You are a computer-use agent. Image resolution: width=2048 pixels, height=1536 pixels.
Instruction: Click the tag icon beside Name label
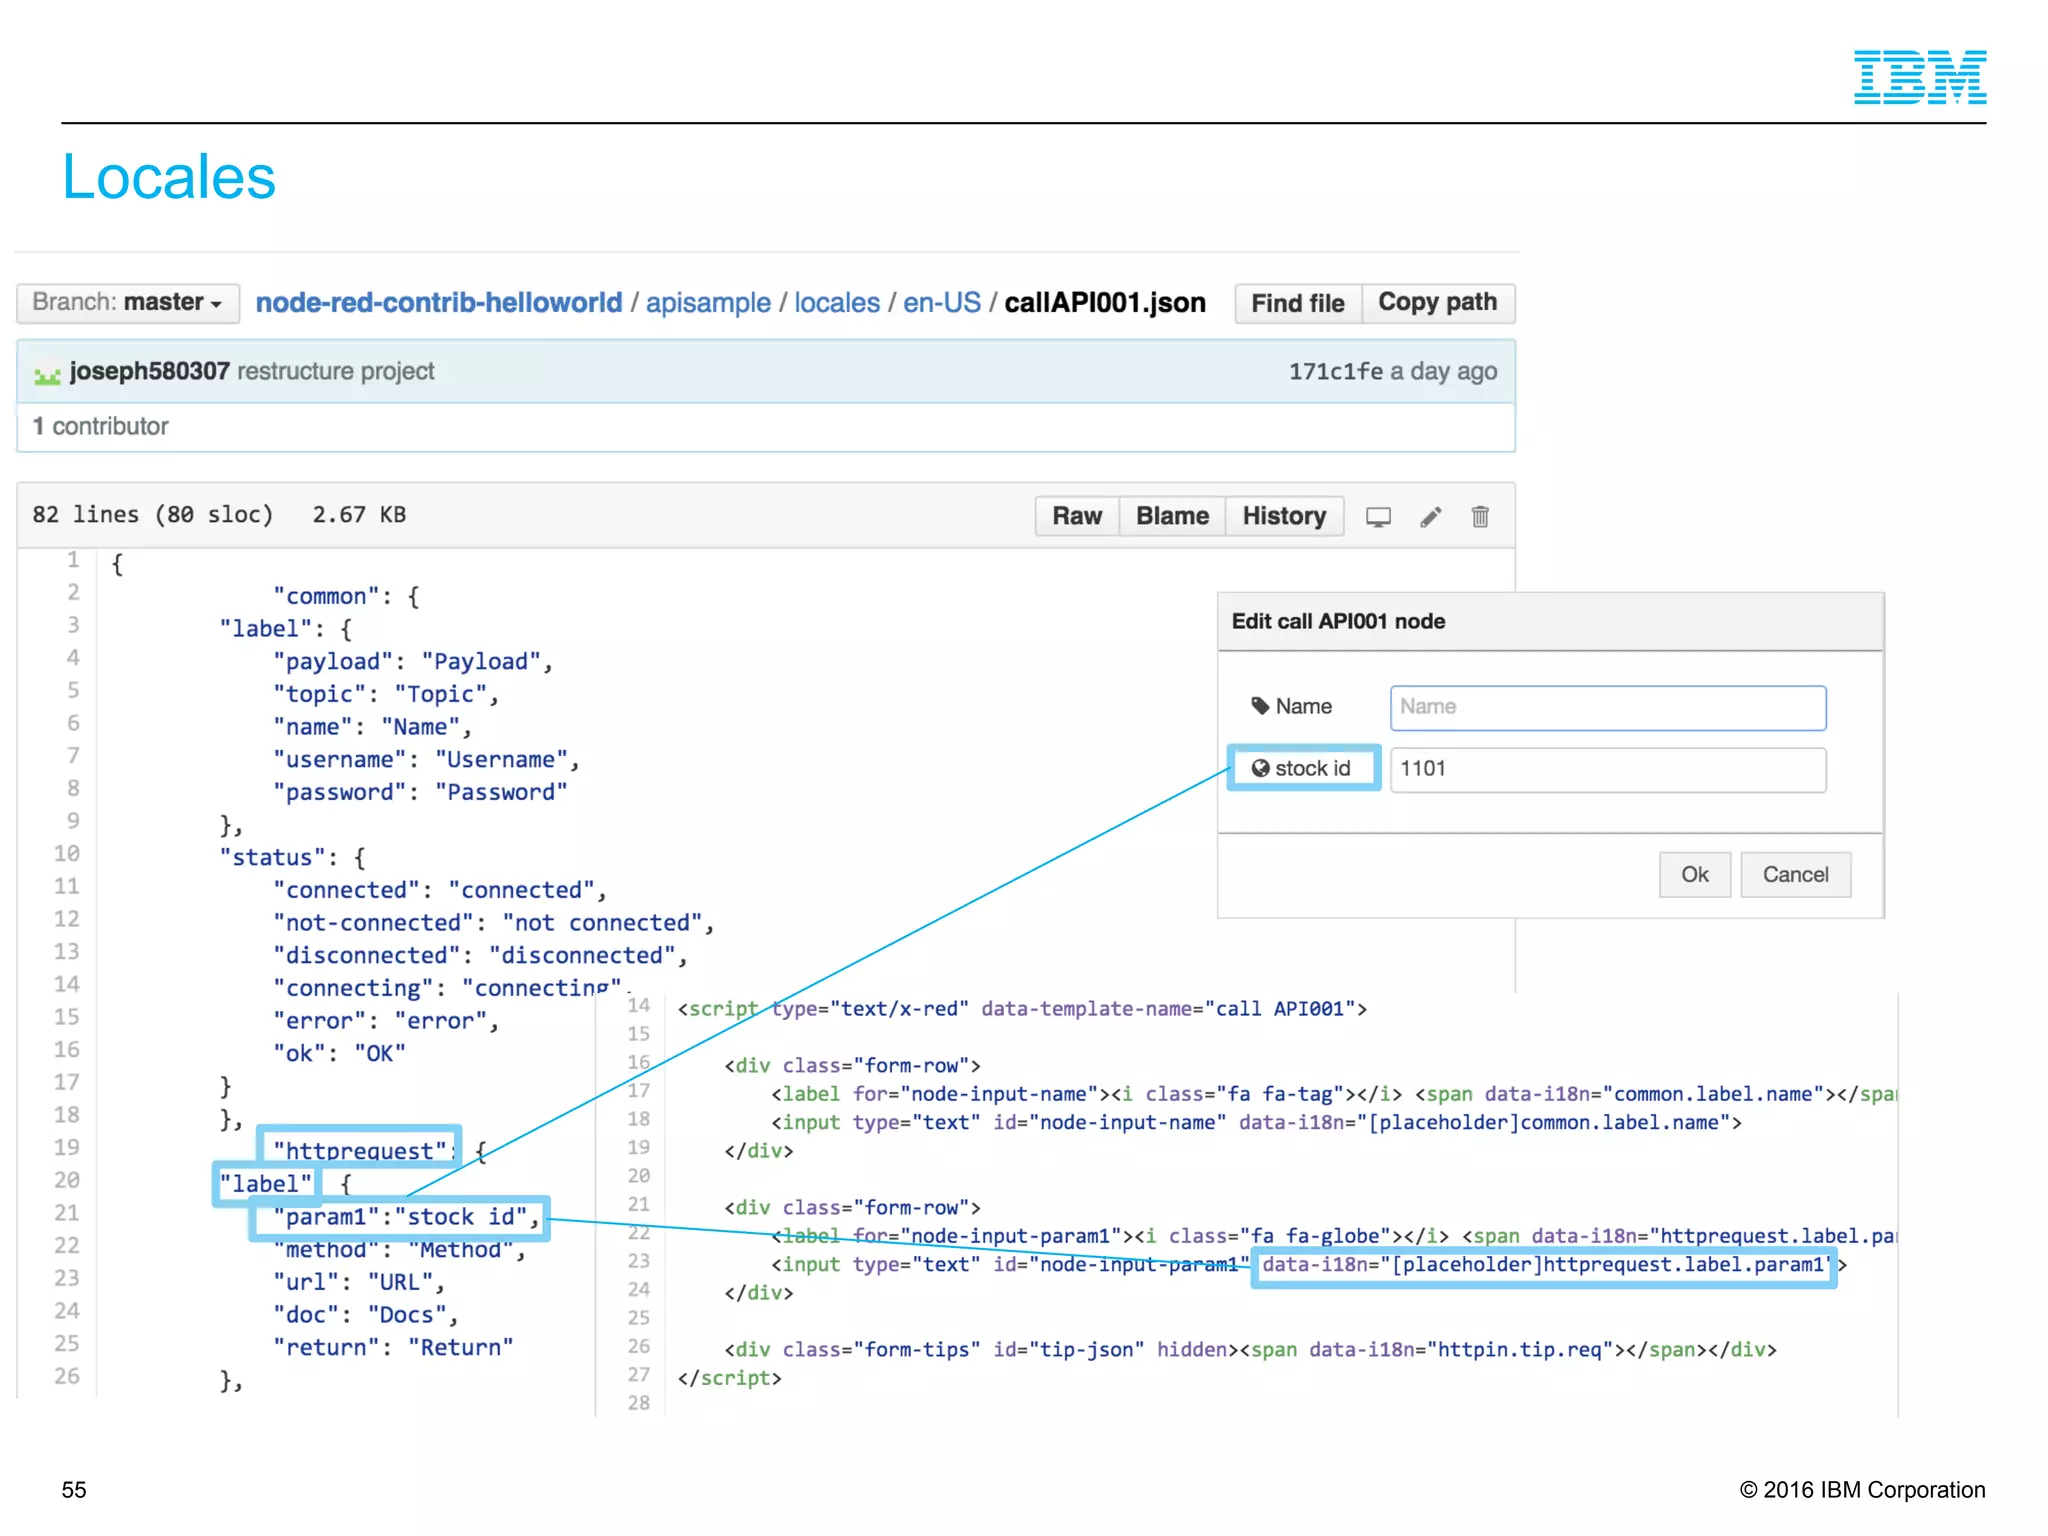point(1260,706)
